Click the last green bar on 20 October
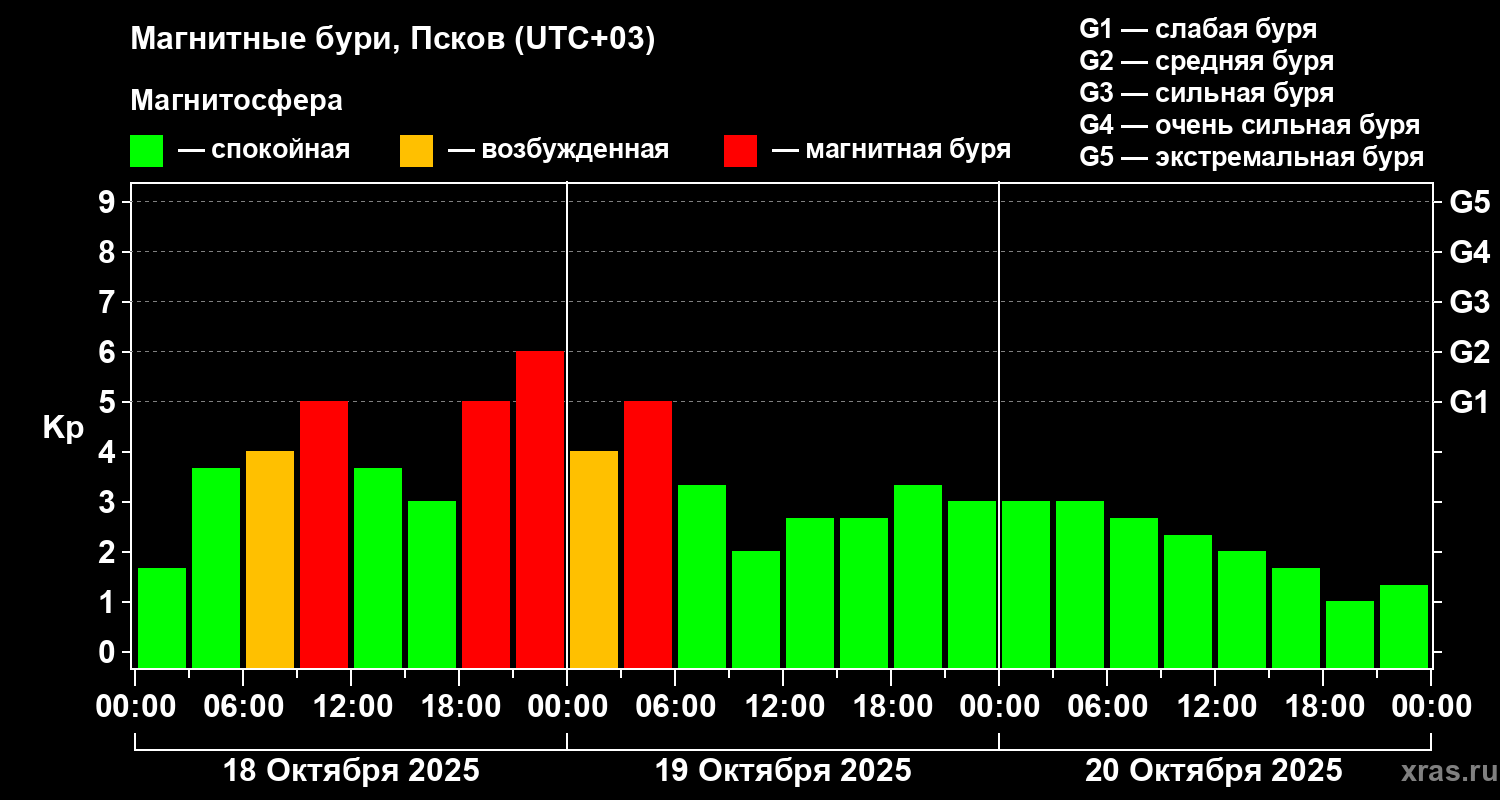This screenshot has height=800, width=1500. [1404, 626]
